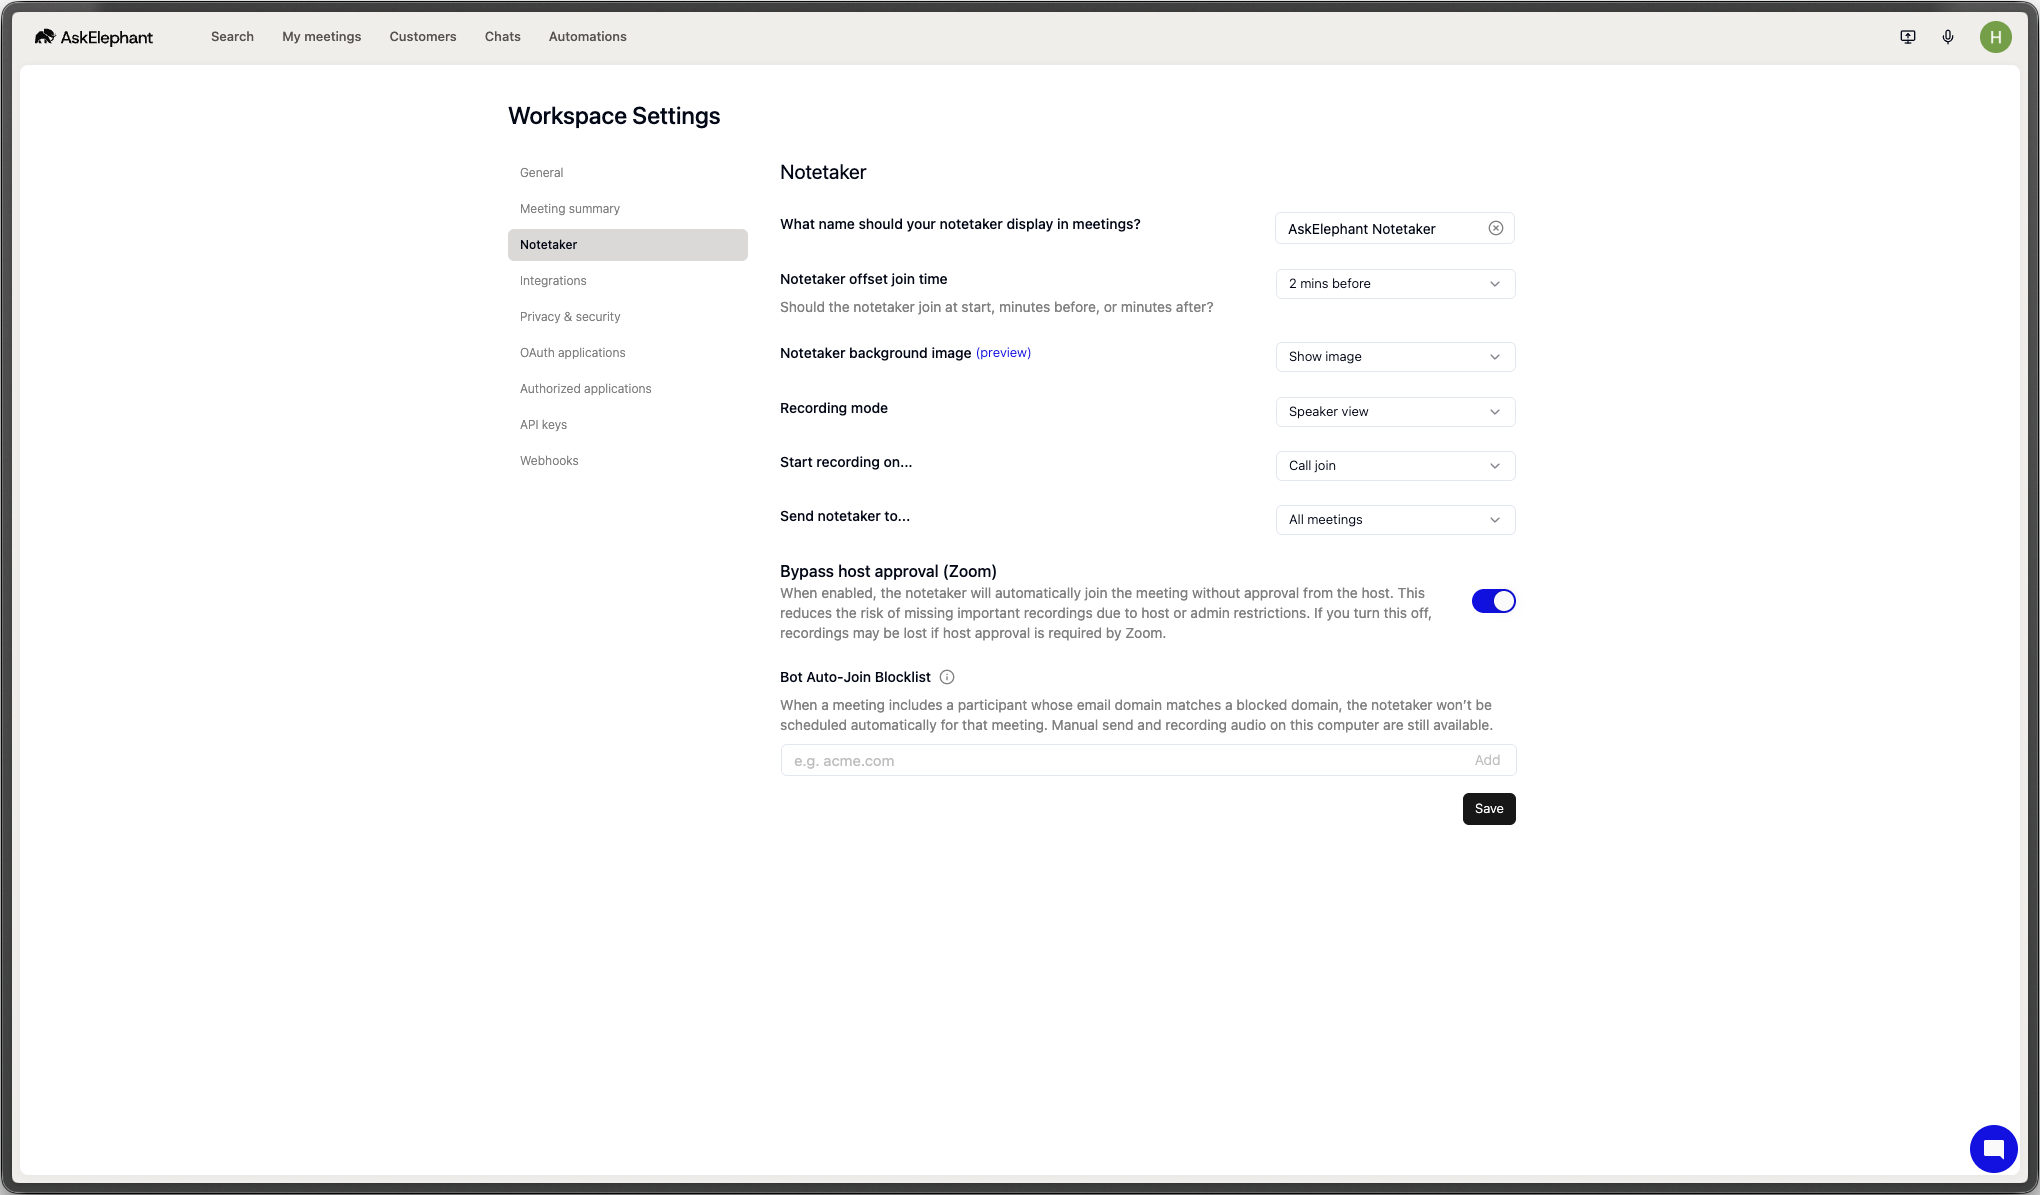Click the Bot Auto-Join Blocklist info icon

947,677
